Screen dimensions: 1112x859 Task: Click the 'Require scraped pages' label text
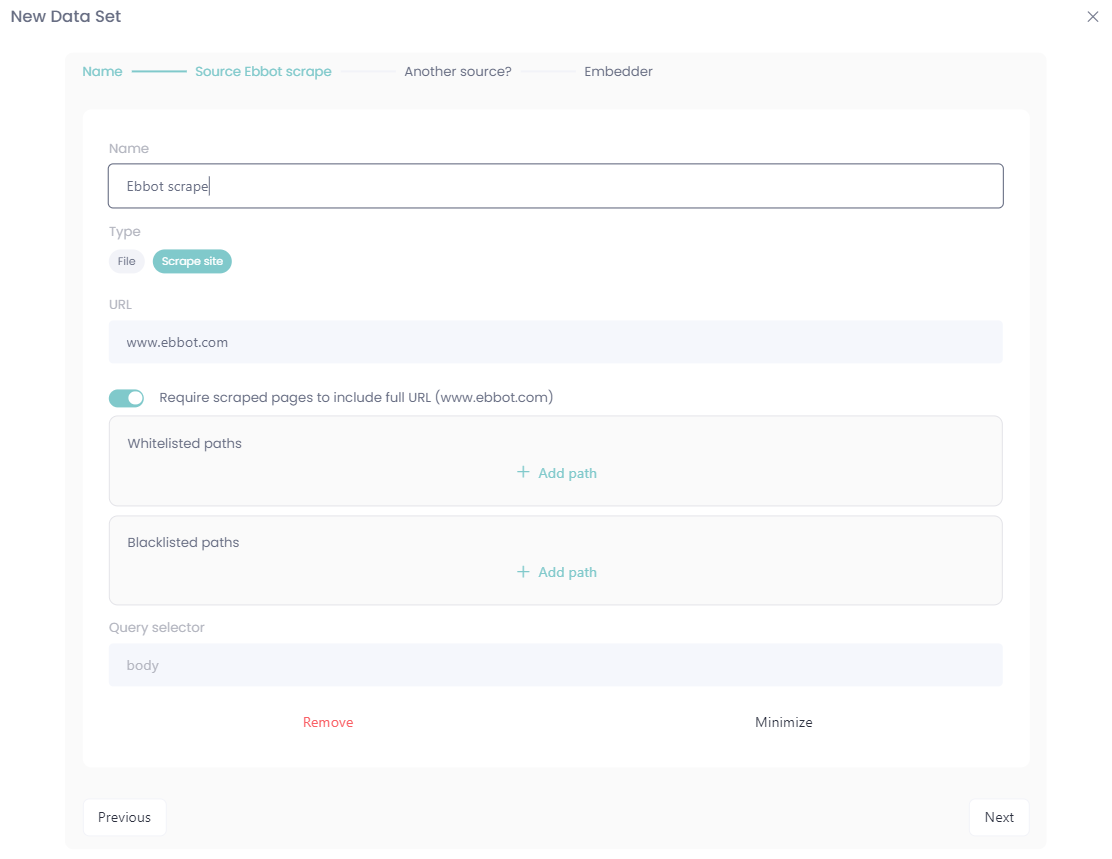[356, 398]
